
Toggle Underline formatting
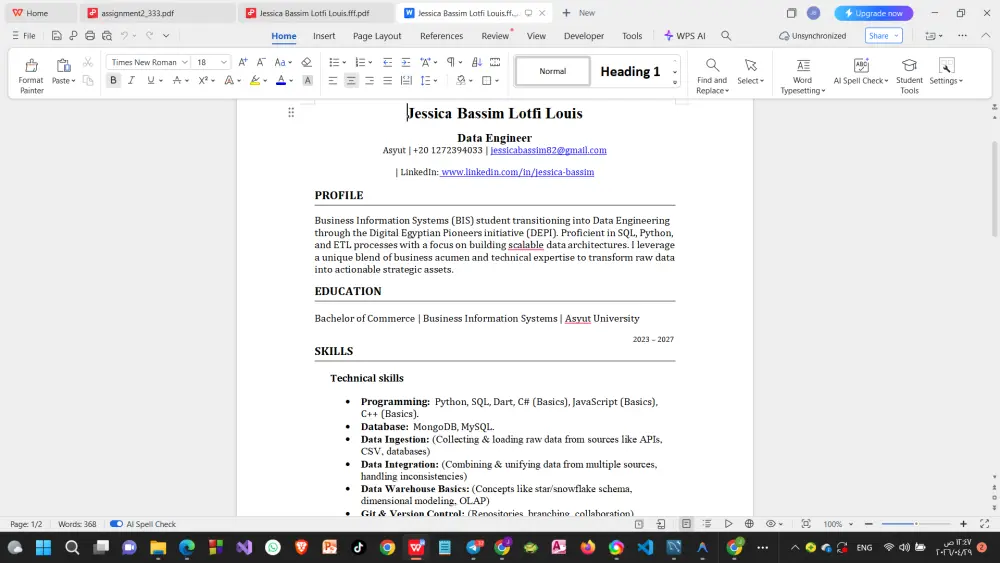click(x=151, y=80)
